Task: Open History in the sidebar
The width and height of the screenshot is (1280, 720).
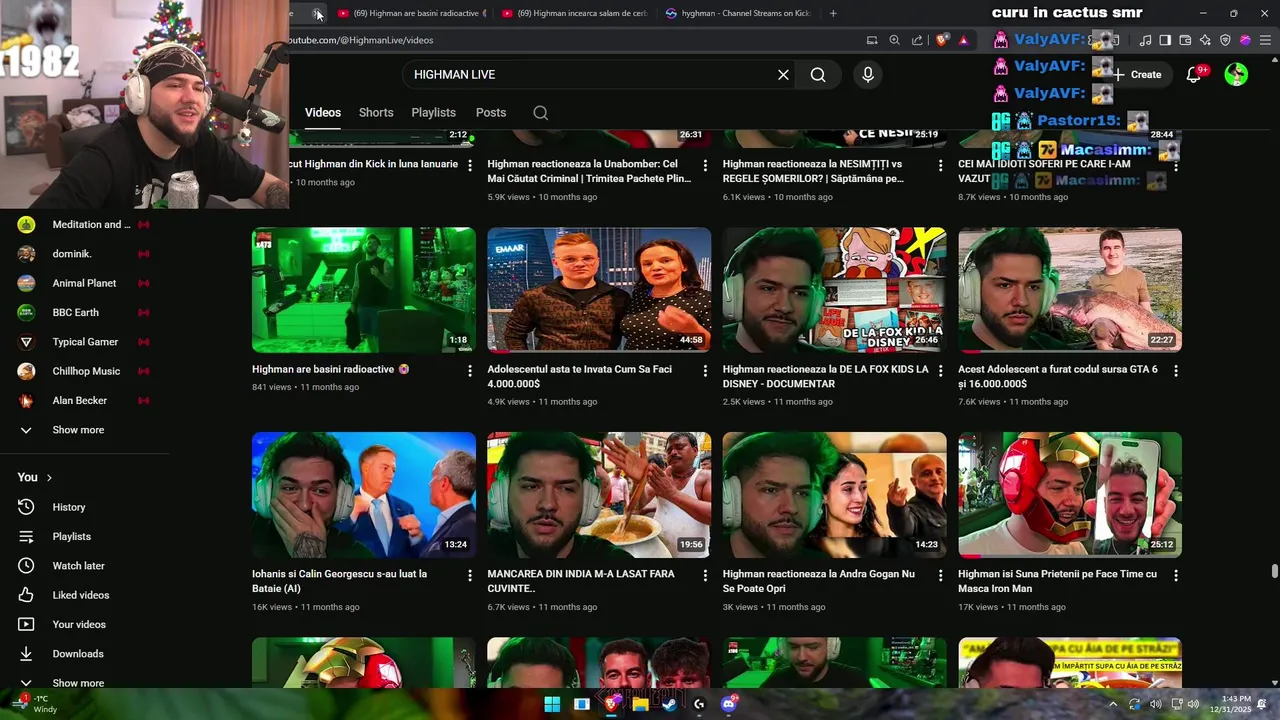Action: point(69,507)
